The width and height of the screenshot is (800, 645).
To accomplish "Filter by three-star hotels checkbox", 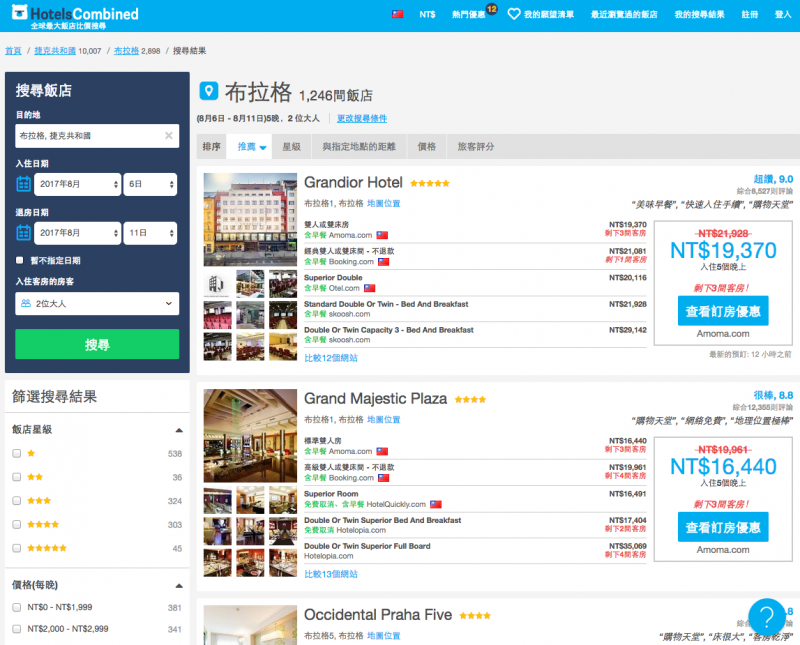I will pyautogui.click(x=17, y=501).
